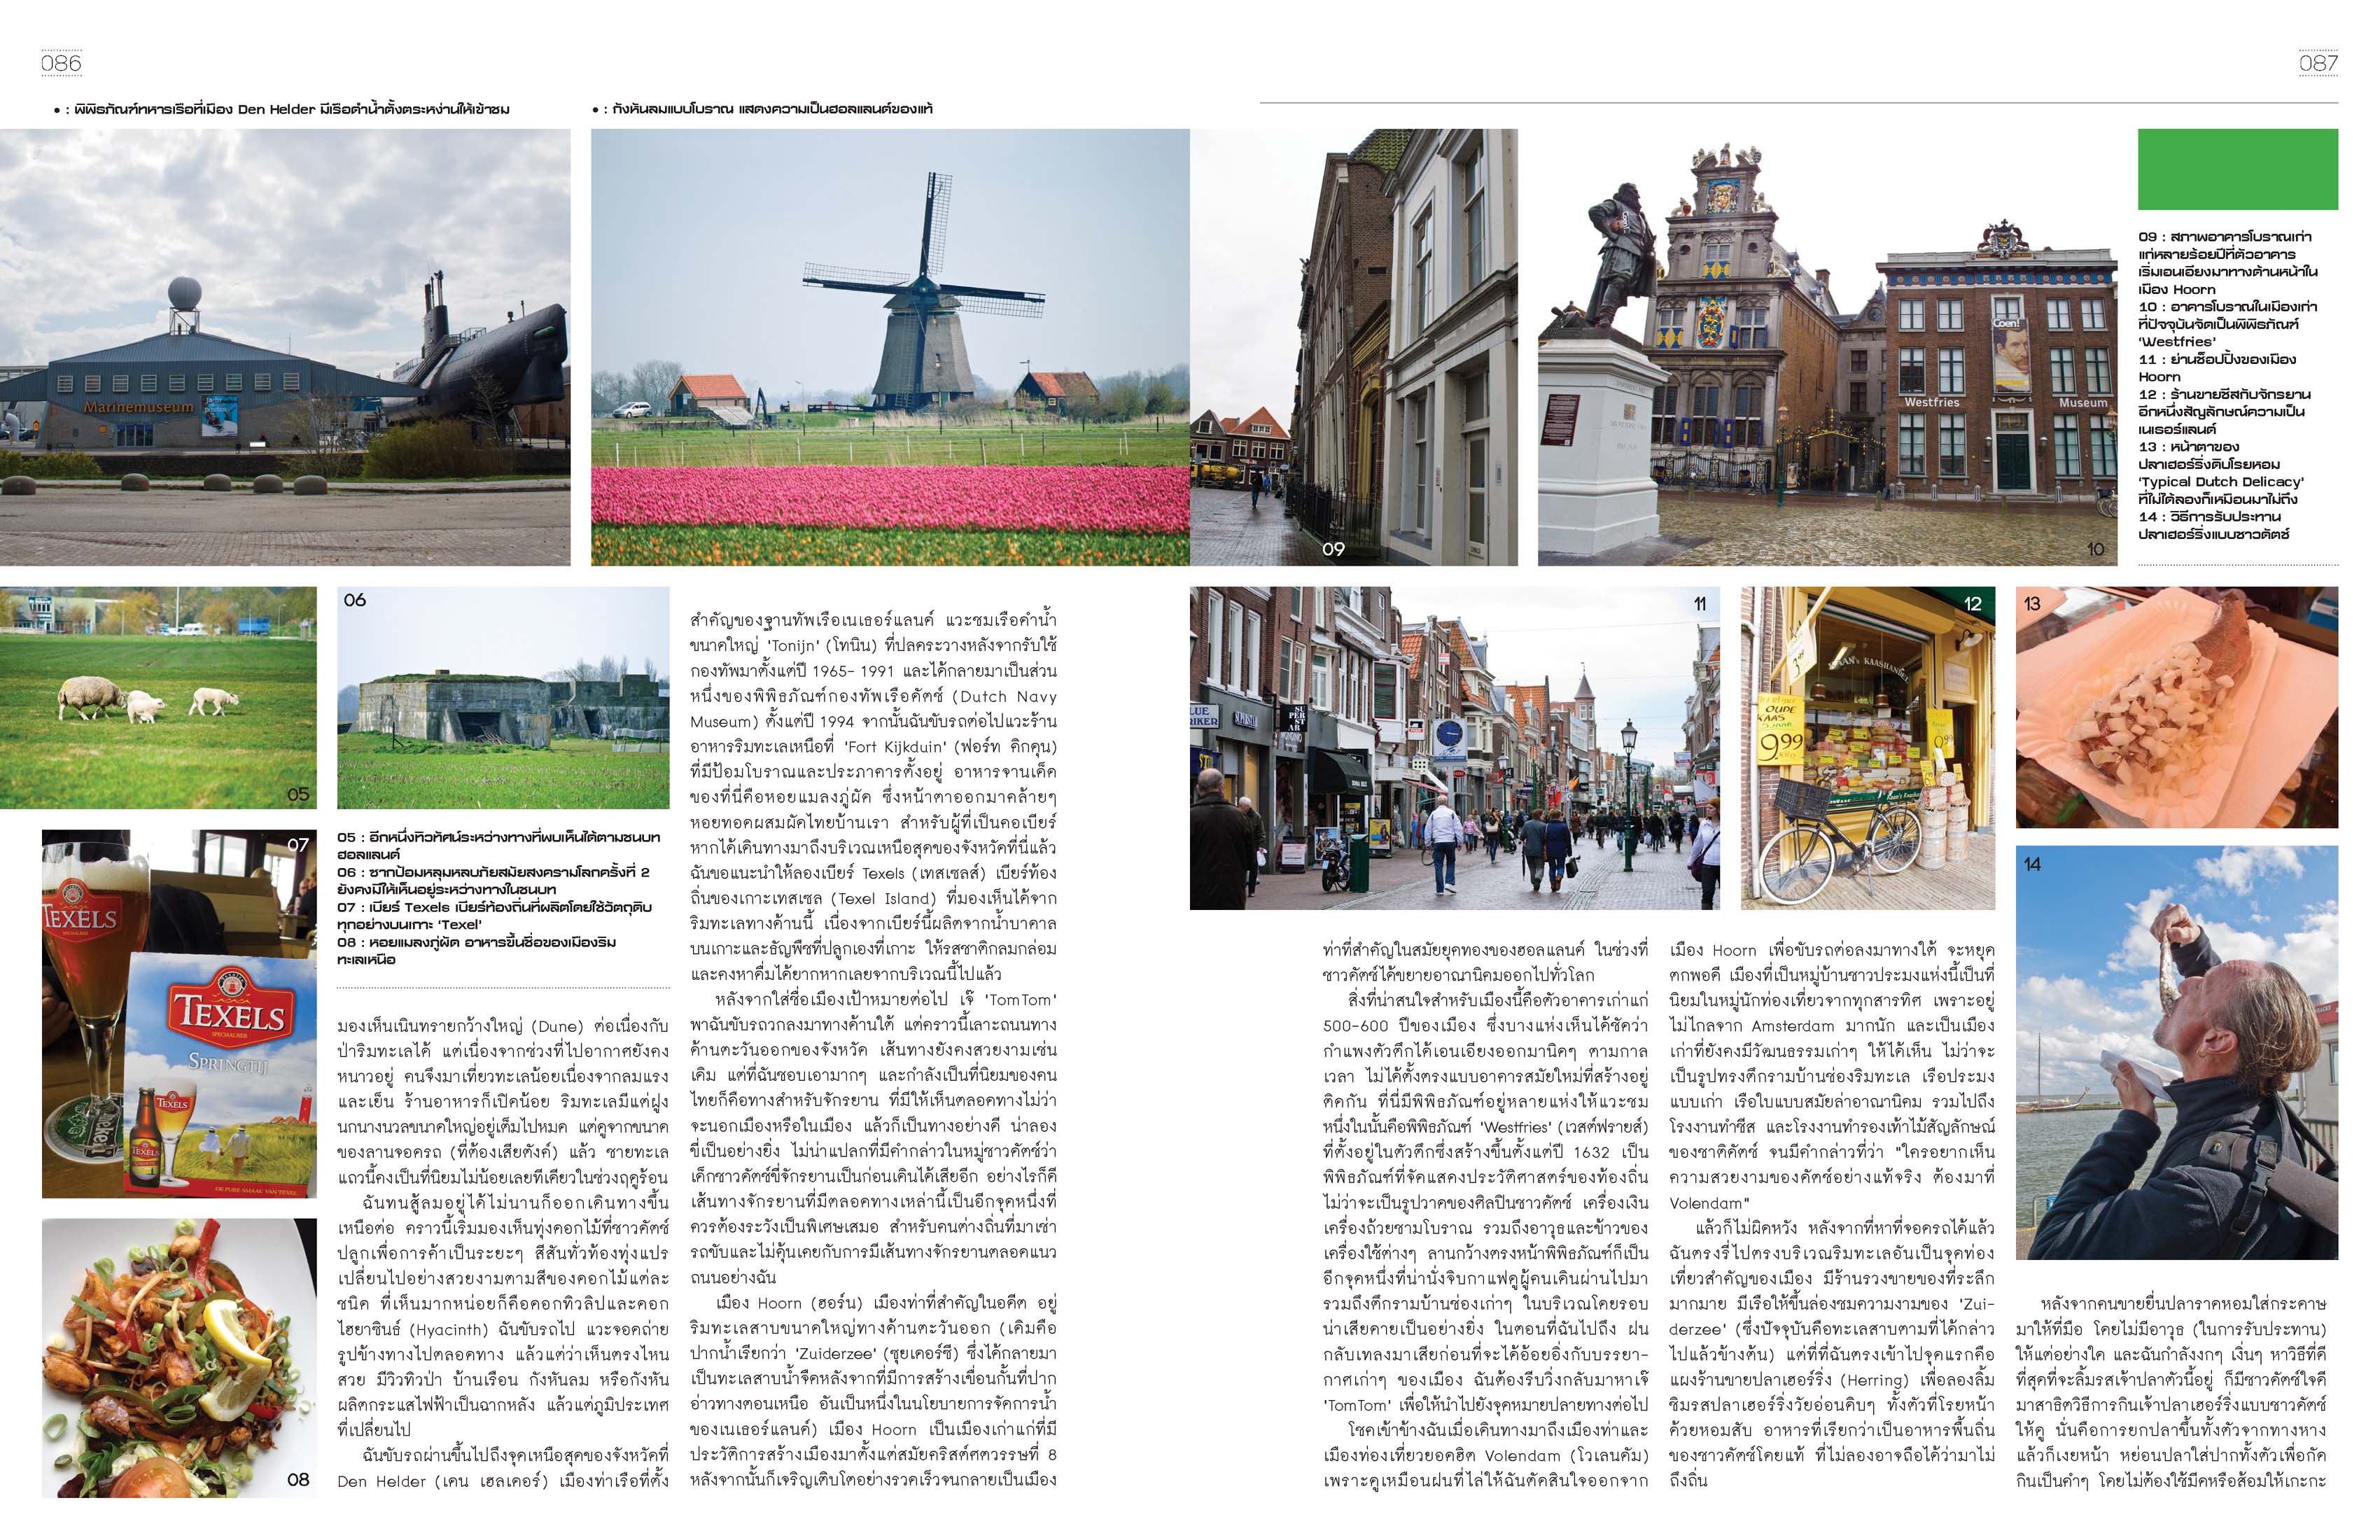
Task: Click the cheese shop bicycle photo 12
Action: [1867, 748]
